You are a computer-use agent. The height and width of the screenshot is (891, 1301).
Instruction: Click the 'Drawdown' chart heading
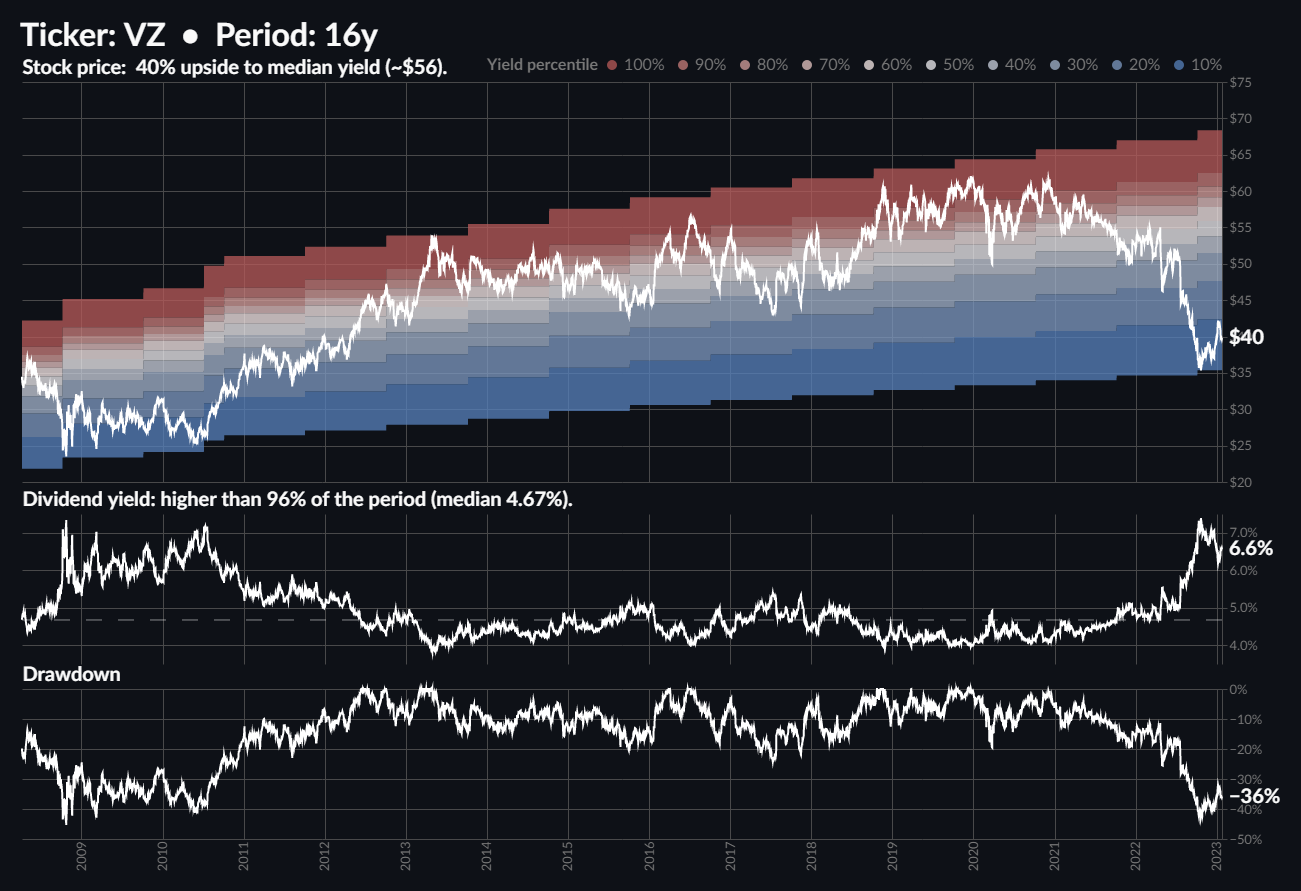coord(71,674)
